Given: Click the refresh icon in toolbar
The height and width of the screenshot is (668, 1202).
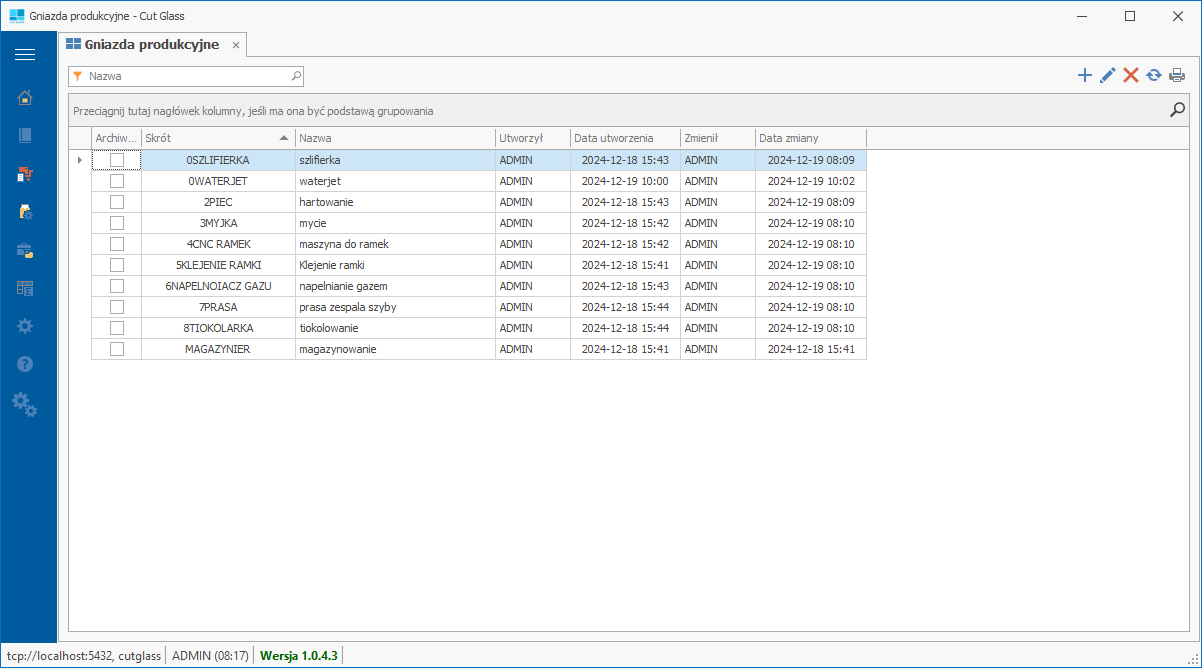Looking at the screenshot, I should coord(1154,75).
